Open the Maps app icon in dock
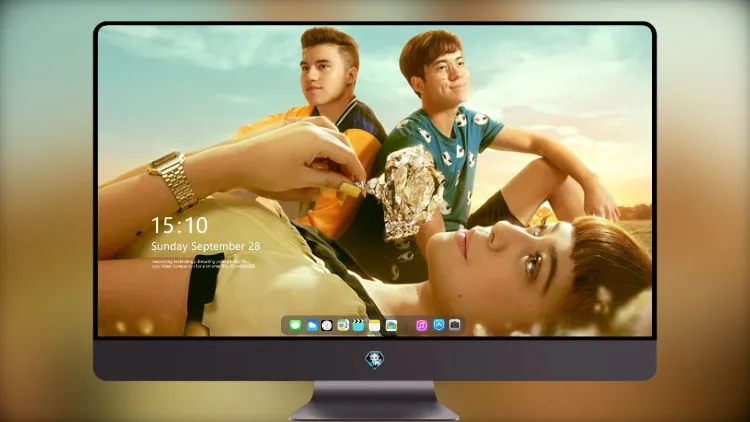The height and width of the screenshot is (422, 750). (x=343, y=326)
